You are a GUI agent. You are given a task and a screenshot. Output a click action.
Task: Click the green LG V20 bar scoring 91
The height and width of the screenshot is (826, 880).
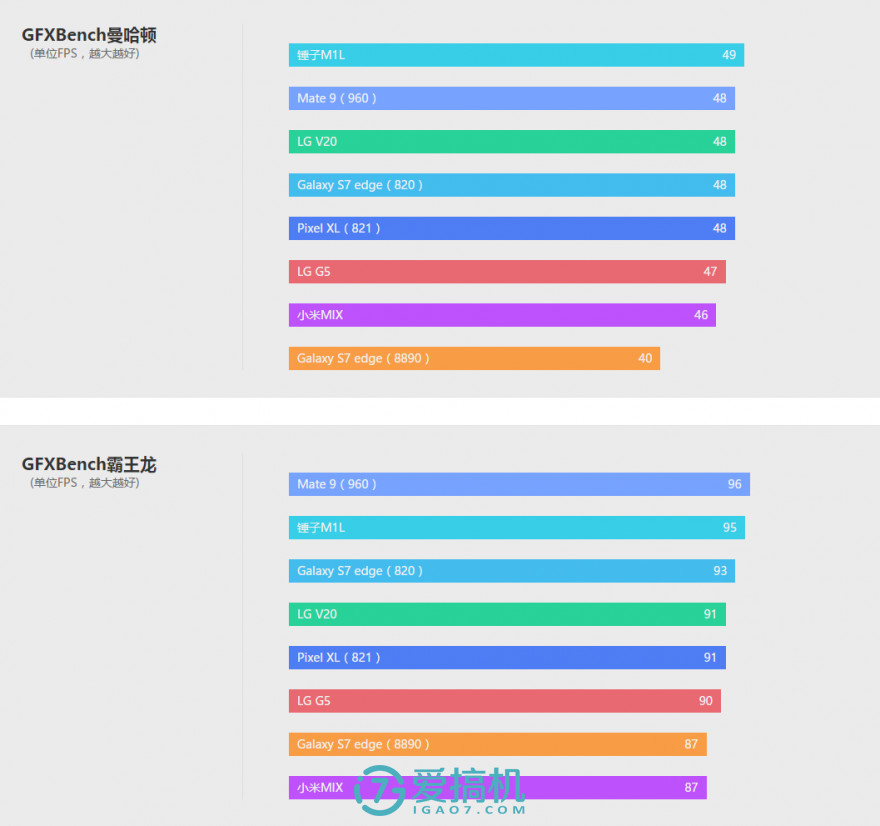click(507, 614)
